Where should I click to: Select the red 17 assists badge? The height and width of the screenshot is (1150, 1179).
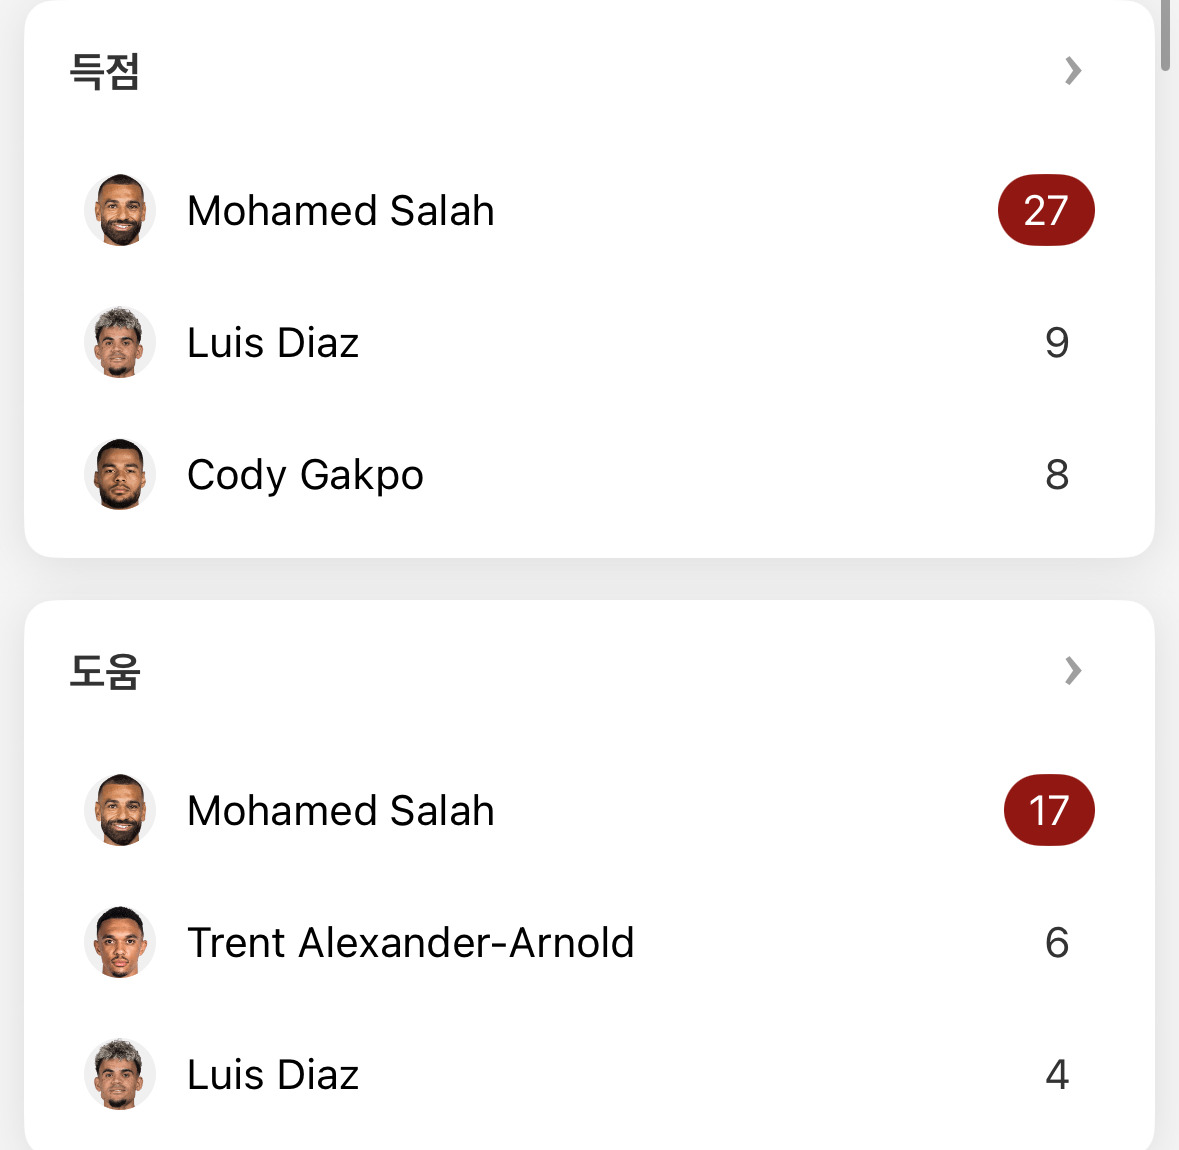coord(1049,810)
